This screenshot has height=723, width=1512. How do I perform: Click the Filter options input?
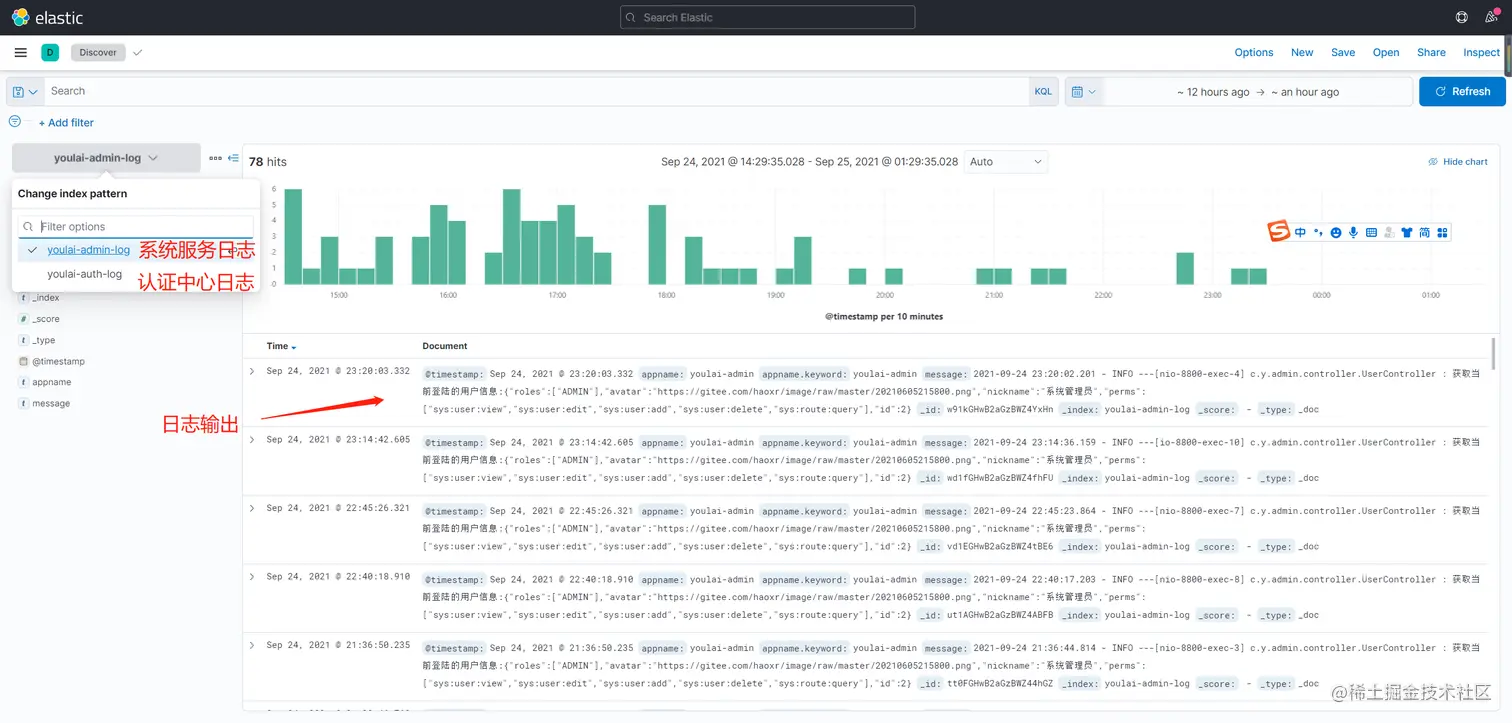point(136,227)
